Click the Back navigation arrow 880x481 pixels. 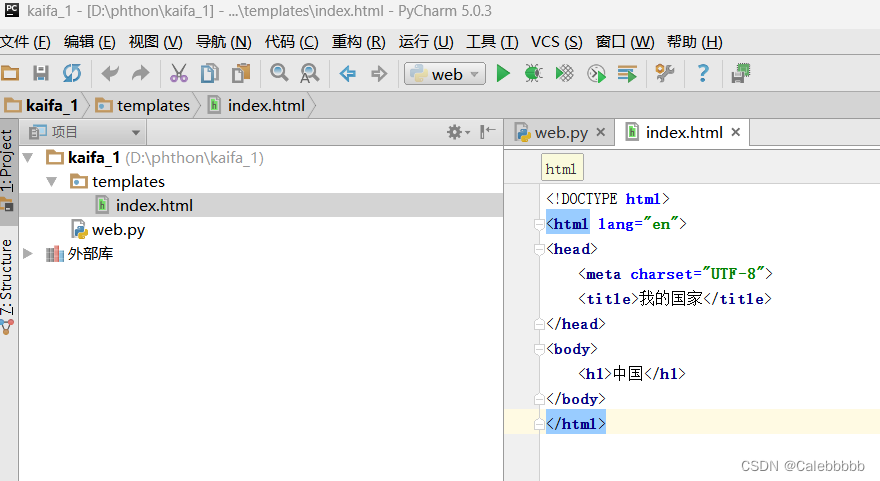click(x=348, y=74)
